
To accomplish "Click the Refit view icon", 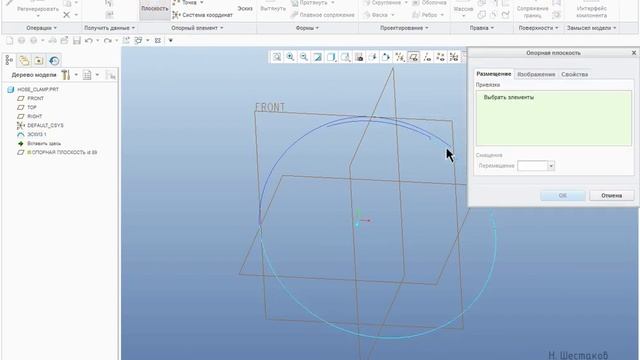I will point(277,57).
